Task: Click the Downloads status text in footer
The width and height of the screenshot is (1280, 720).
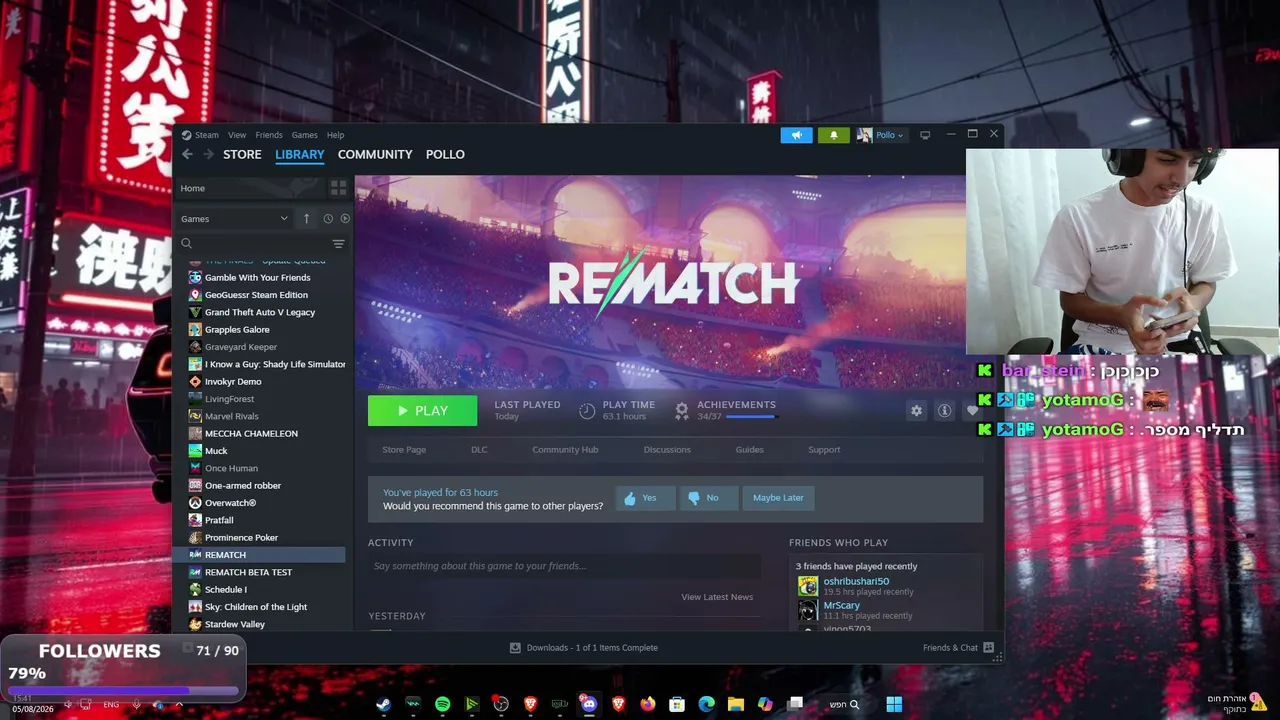Action: 592,648
